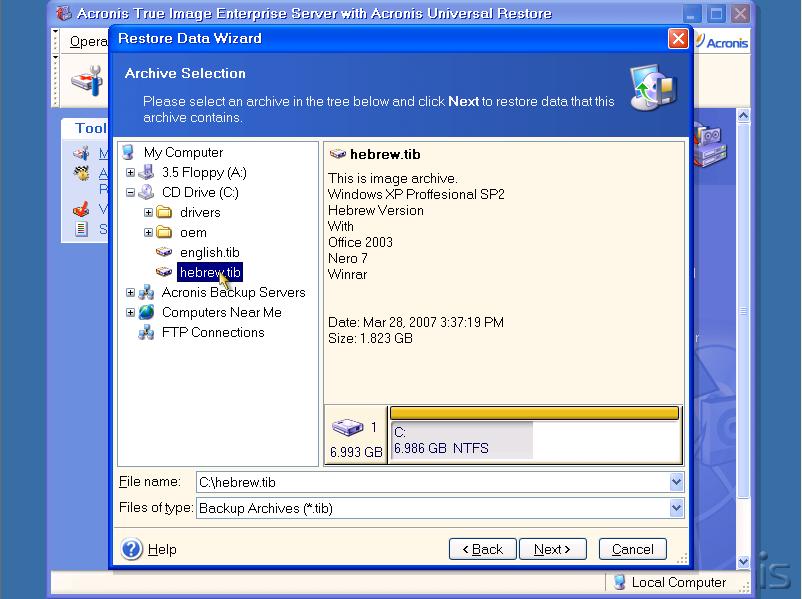Cancel the Restore Data Wizard
Screen dimensions: 802x599
tap(632, 549)
